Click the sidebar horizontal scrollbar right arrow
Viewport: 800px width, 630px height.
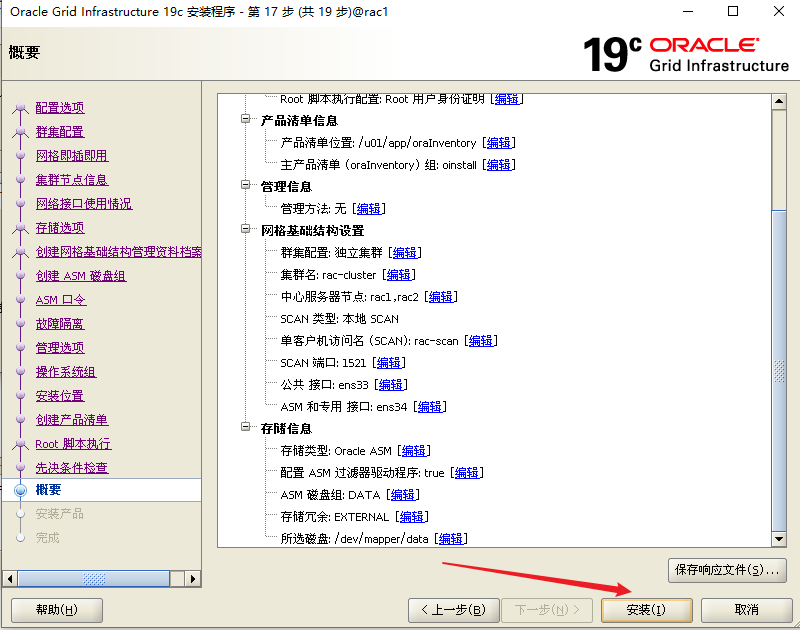(x=194, y=579)
